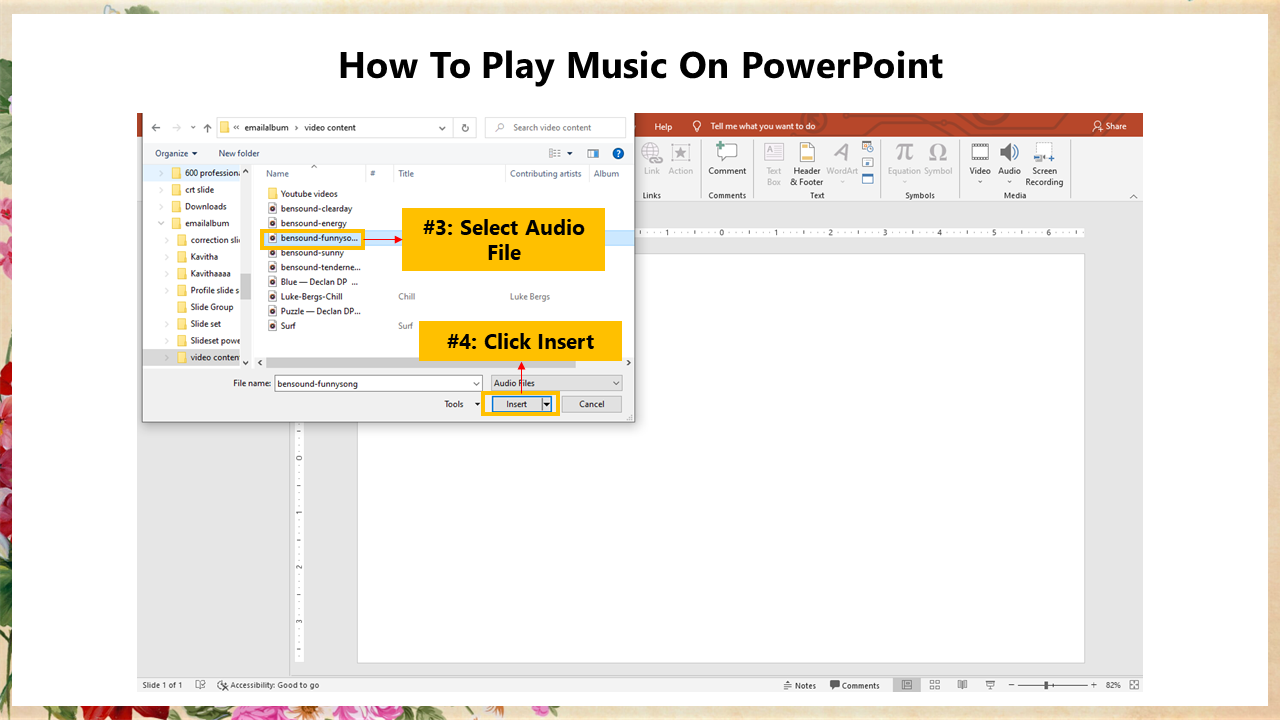Sort by Contributing artists column
The width and height of the screenshot is (1280, 720).
pyautogui.click(x=545, y=174)
